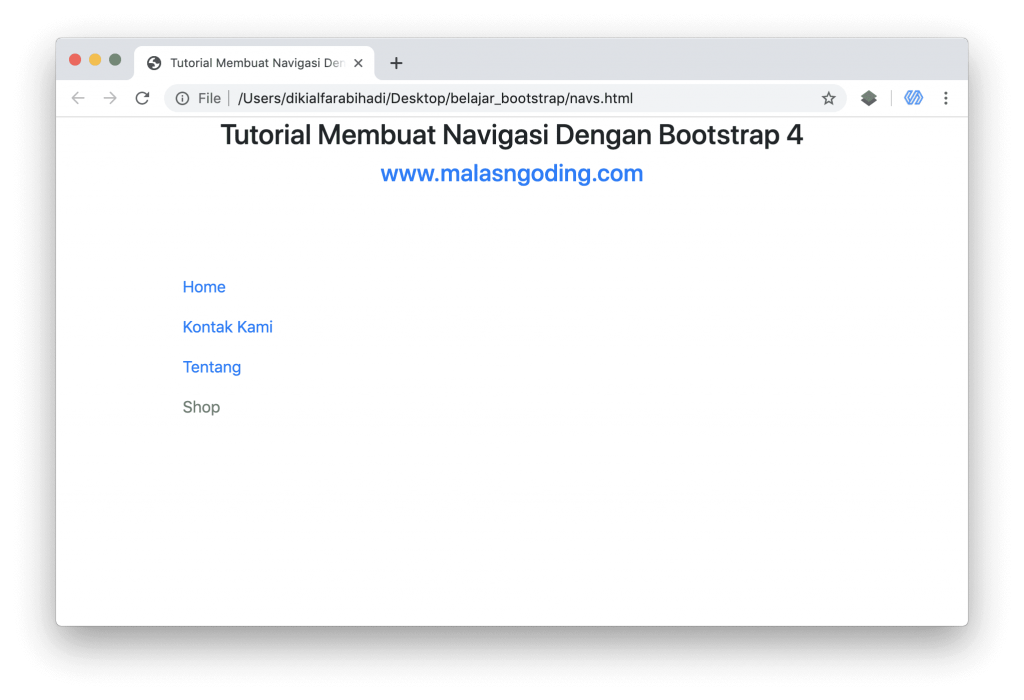Close the window with the red button
The width and height of the screenshot is (1024, 700).
click(75, 60)
